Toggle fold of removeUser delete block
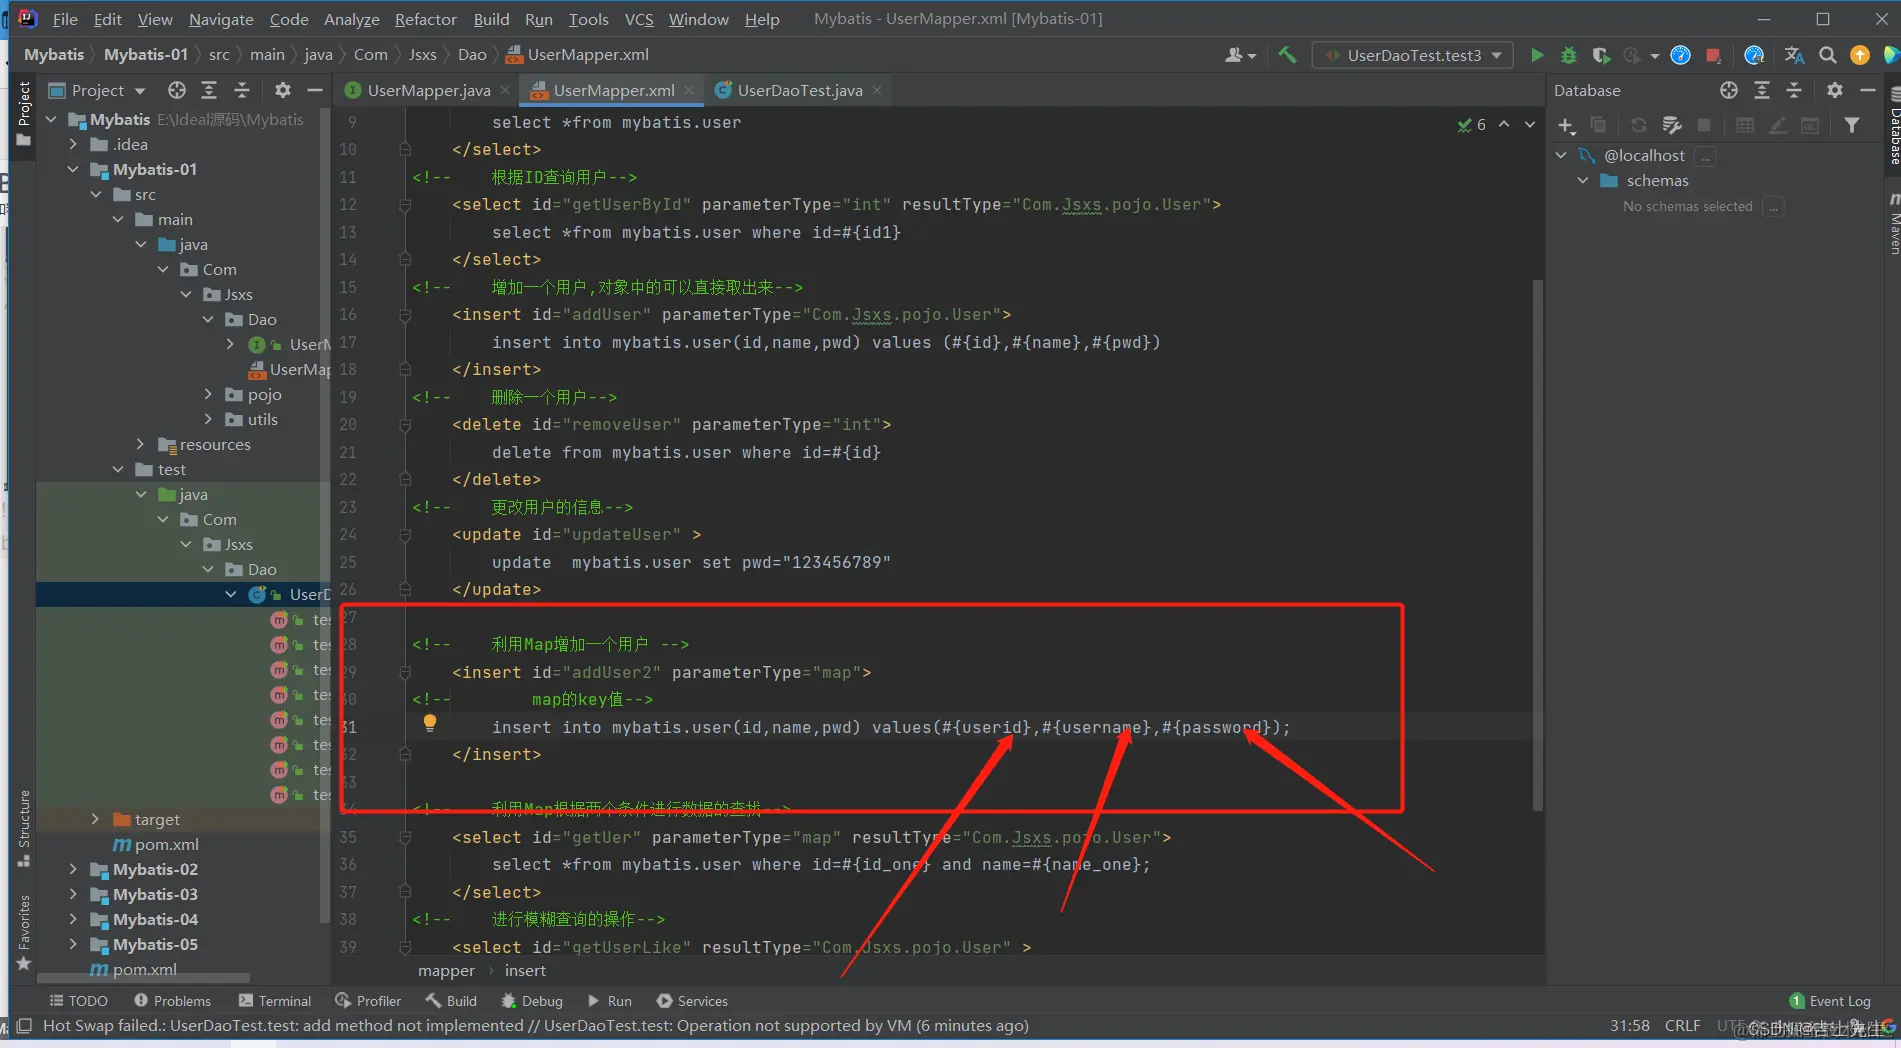The image size is (1901, 1048). [405, 425]
